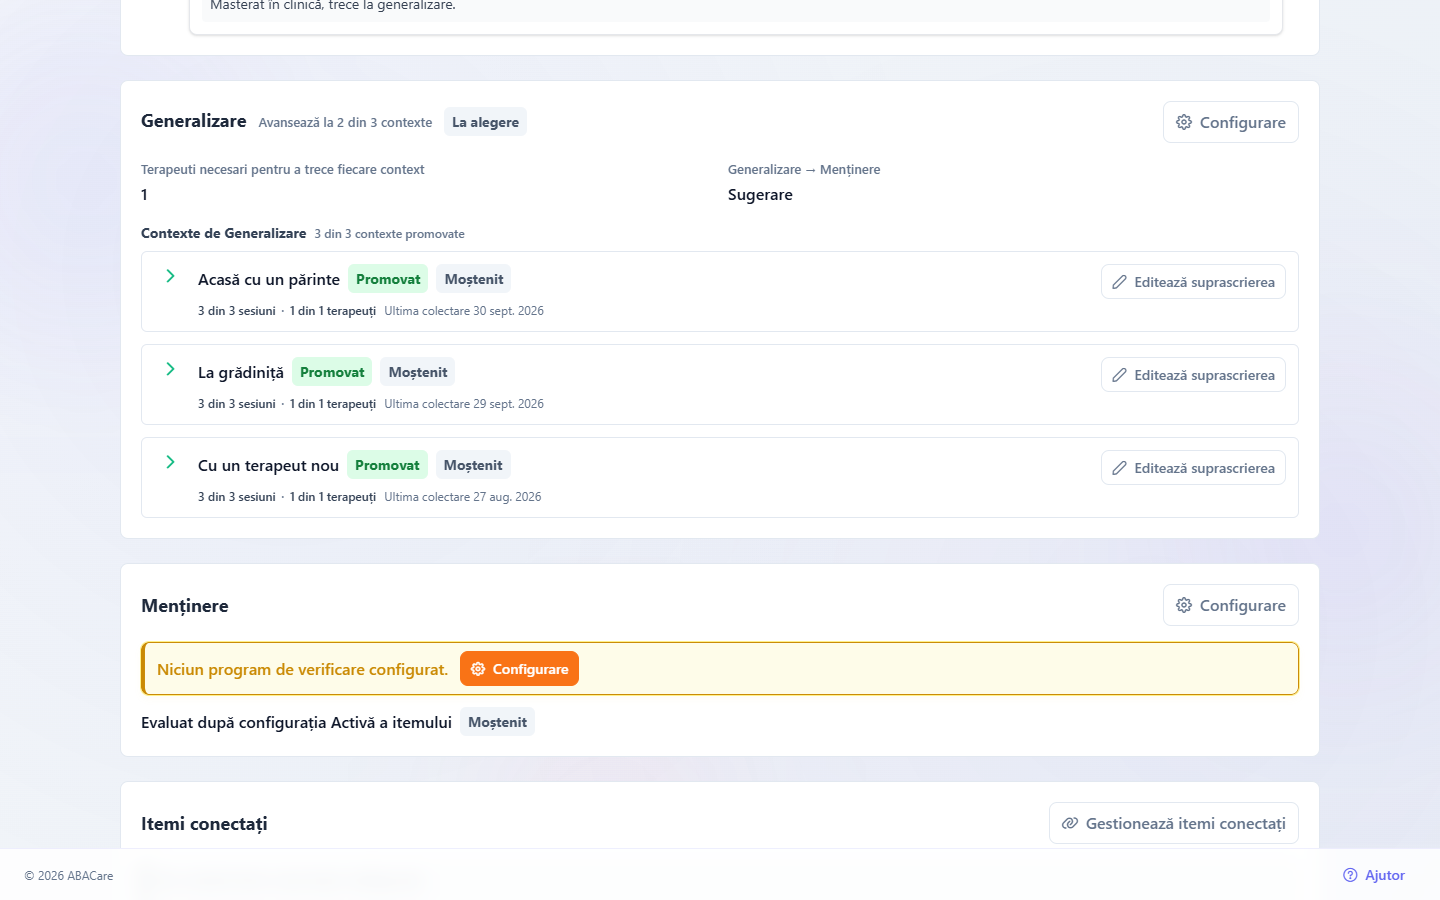
Task: Click the La alegere badge
Action: click(485, 122)
